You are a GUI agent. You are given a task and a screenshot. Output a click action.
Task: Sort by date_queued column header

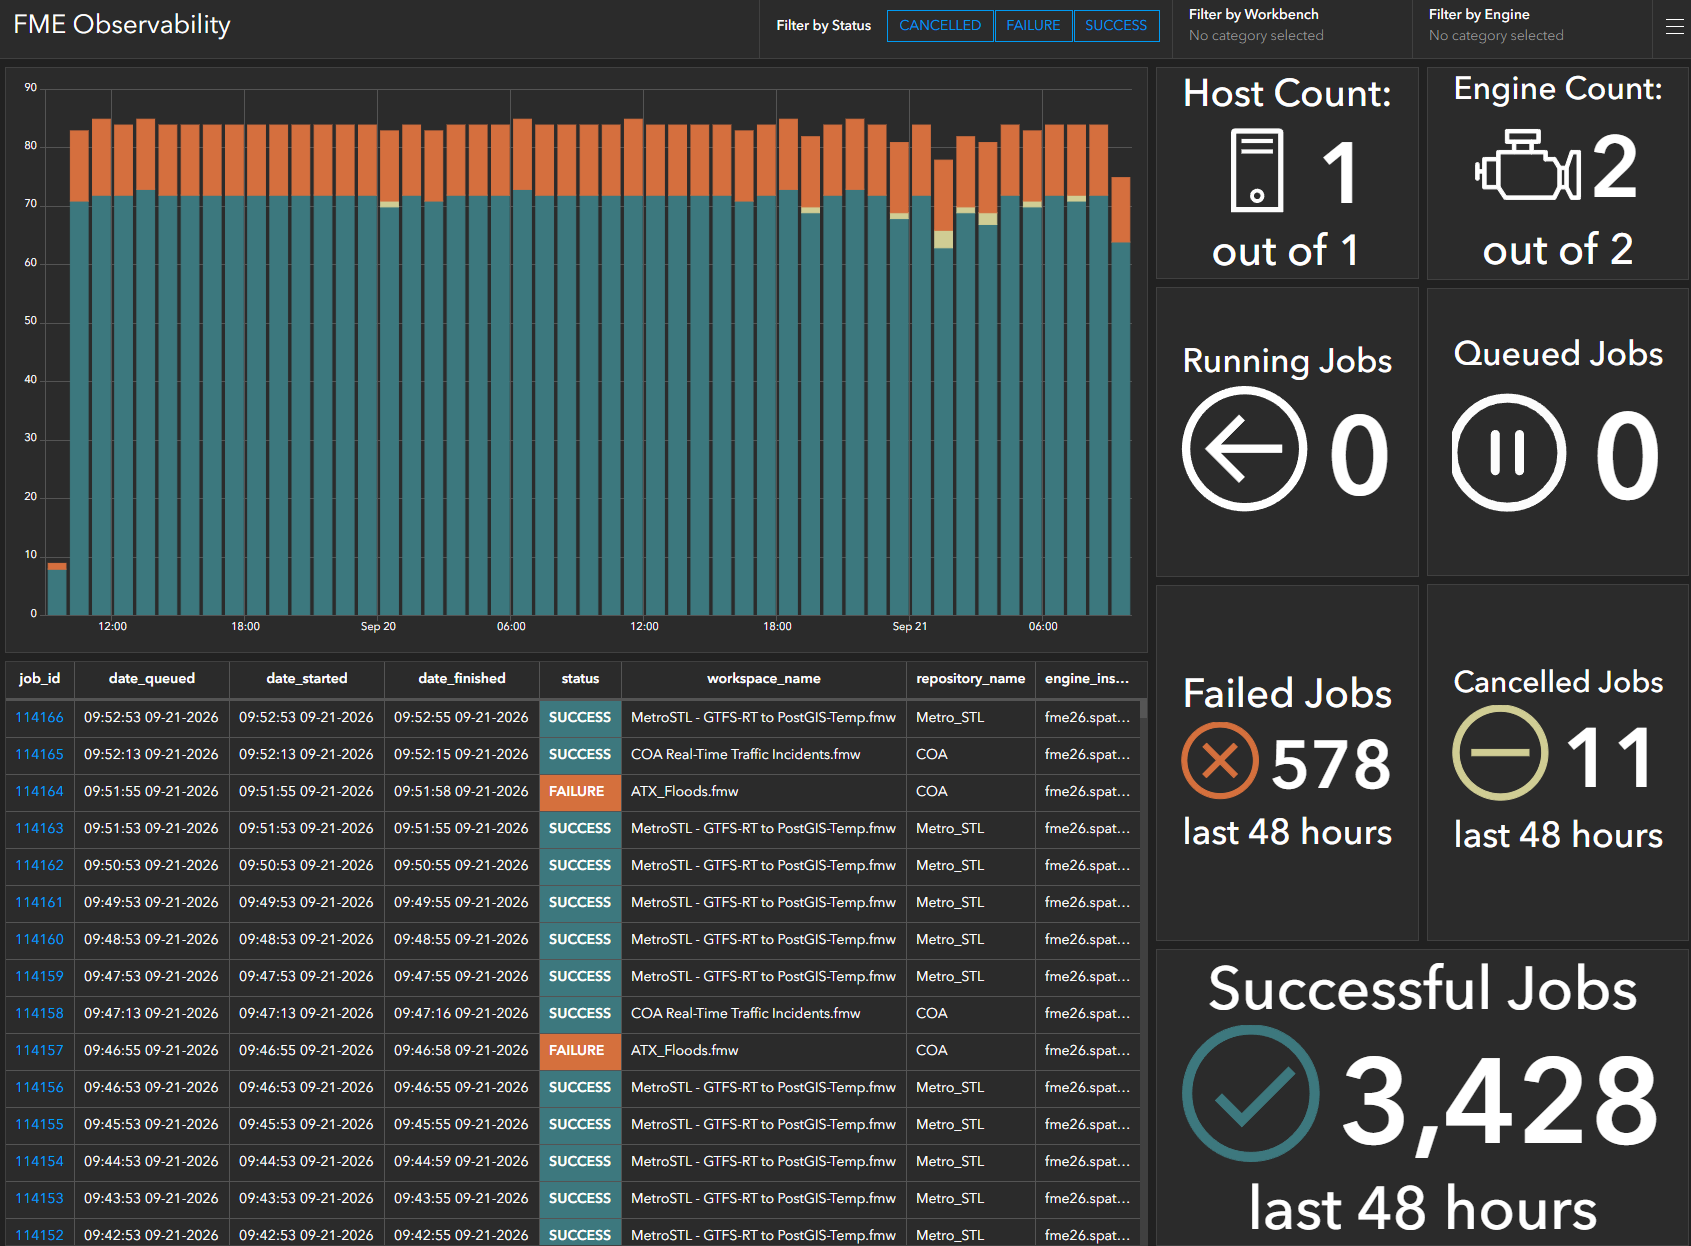click(152, 679)
